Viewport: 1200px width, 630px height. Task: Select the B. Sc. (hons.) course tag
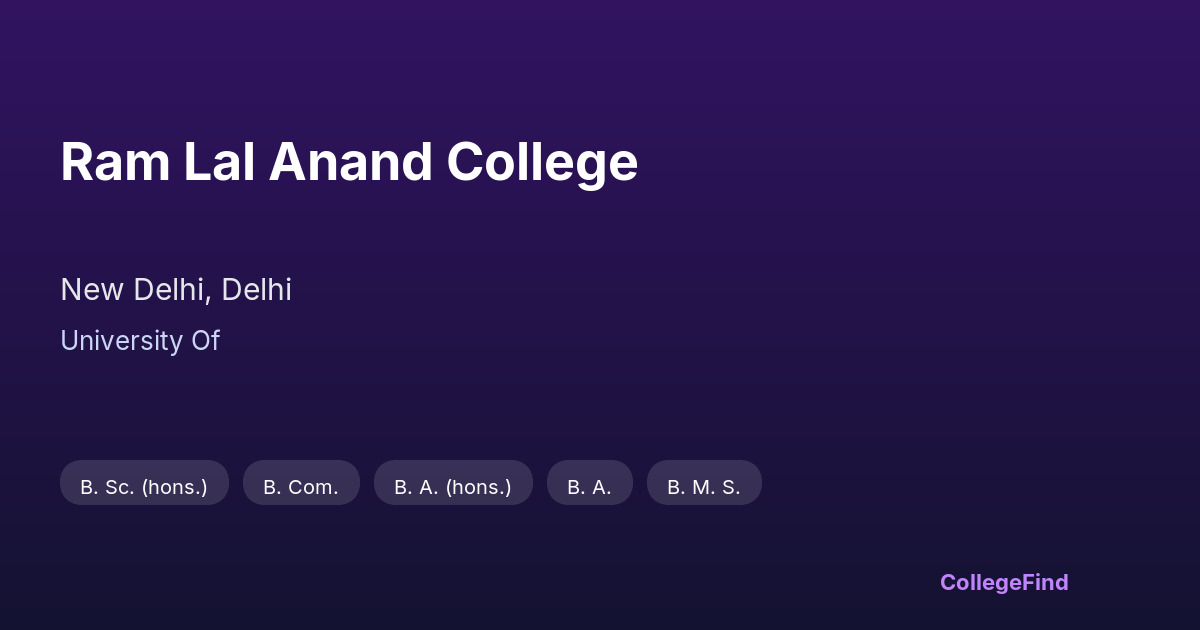coord(144,486)
